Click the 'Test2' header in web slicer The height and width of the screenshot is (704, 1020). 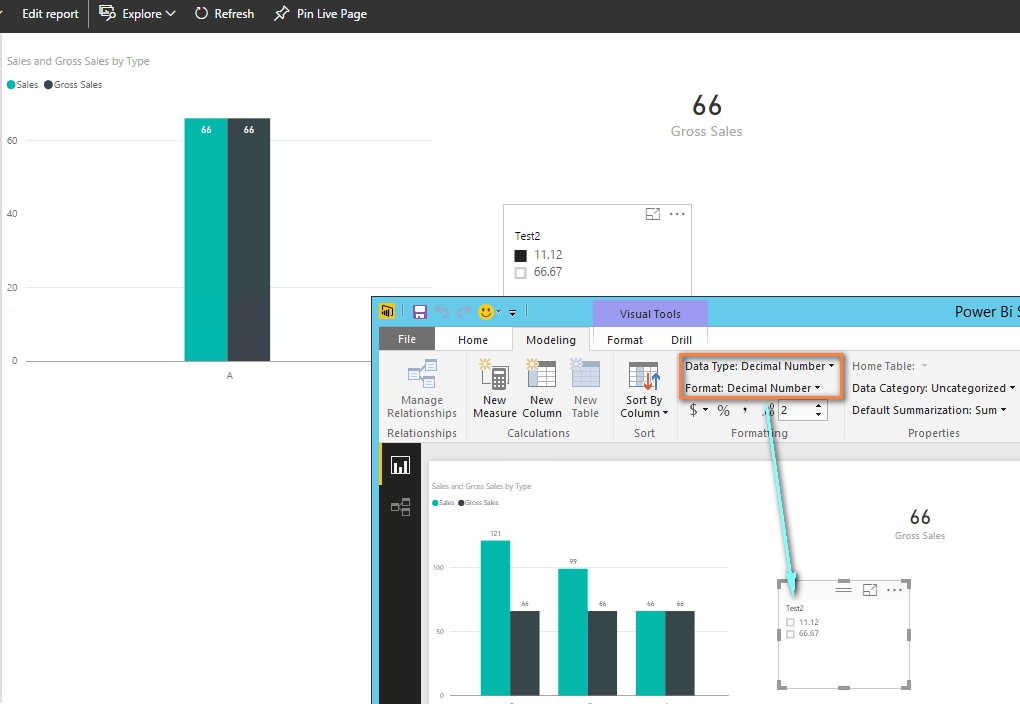coord(528,236)
